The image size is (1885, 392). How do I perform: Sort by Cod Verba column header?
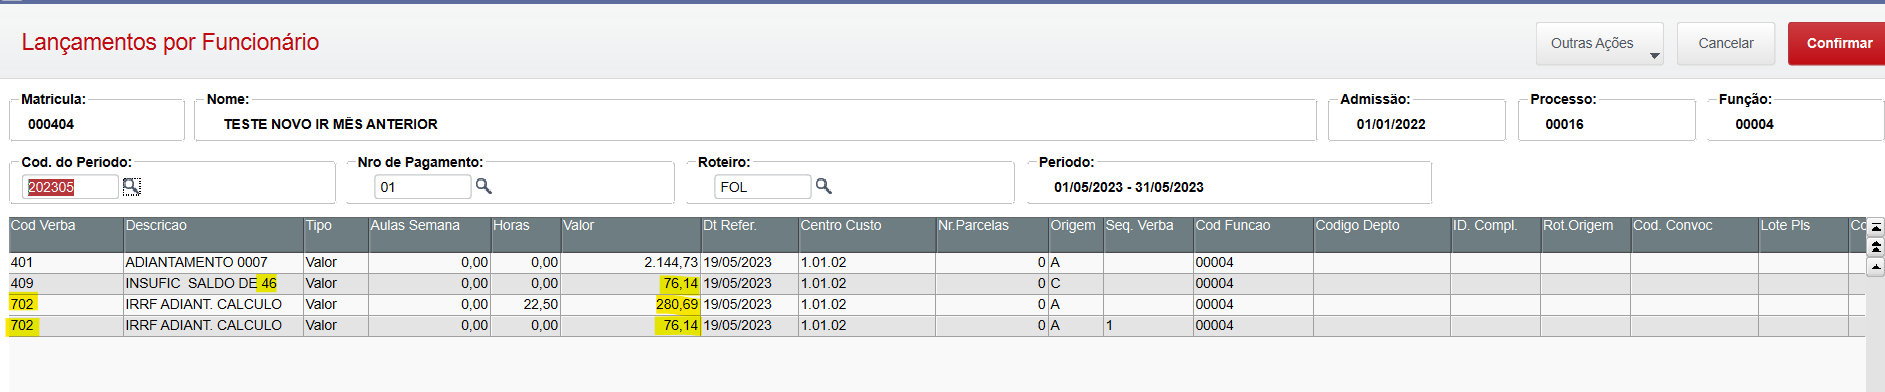pyautogui.click(x=66, y=234)
